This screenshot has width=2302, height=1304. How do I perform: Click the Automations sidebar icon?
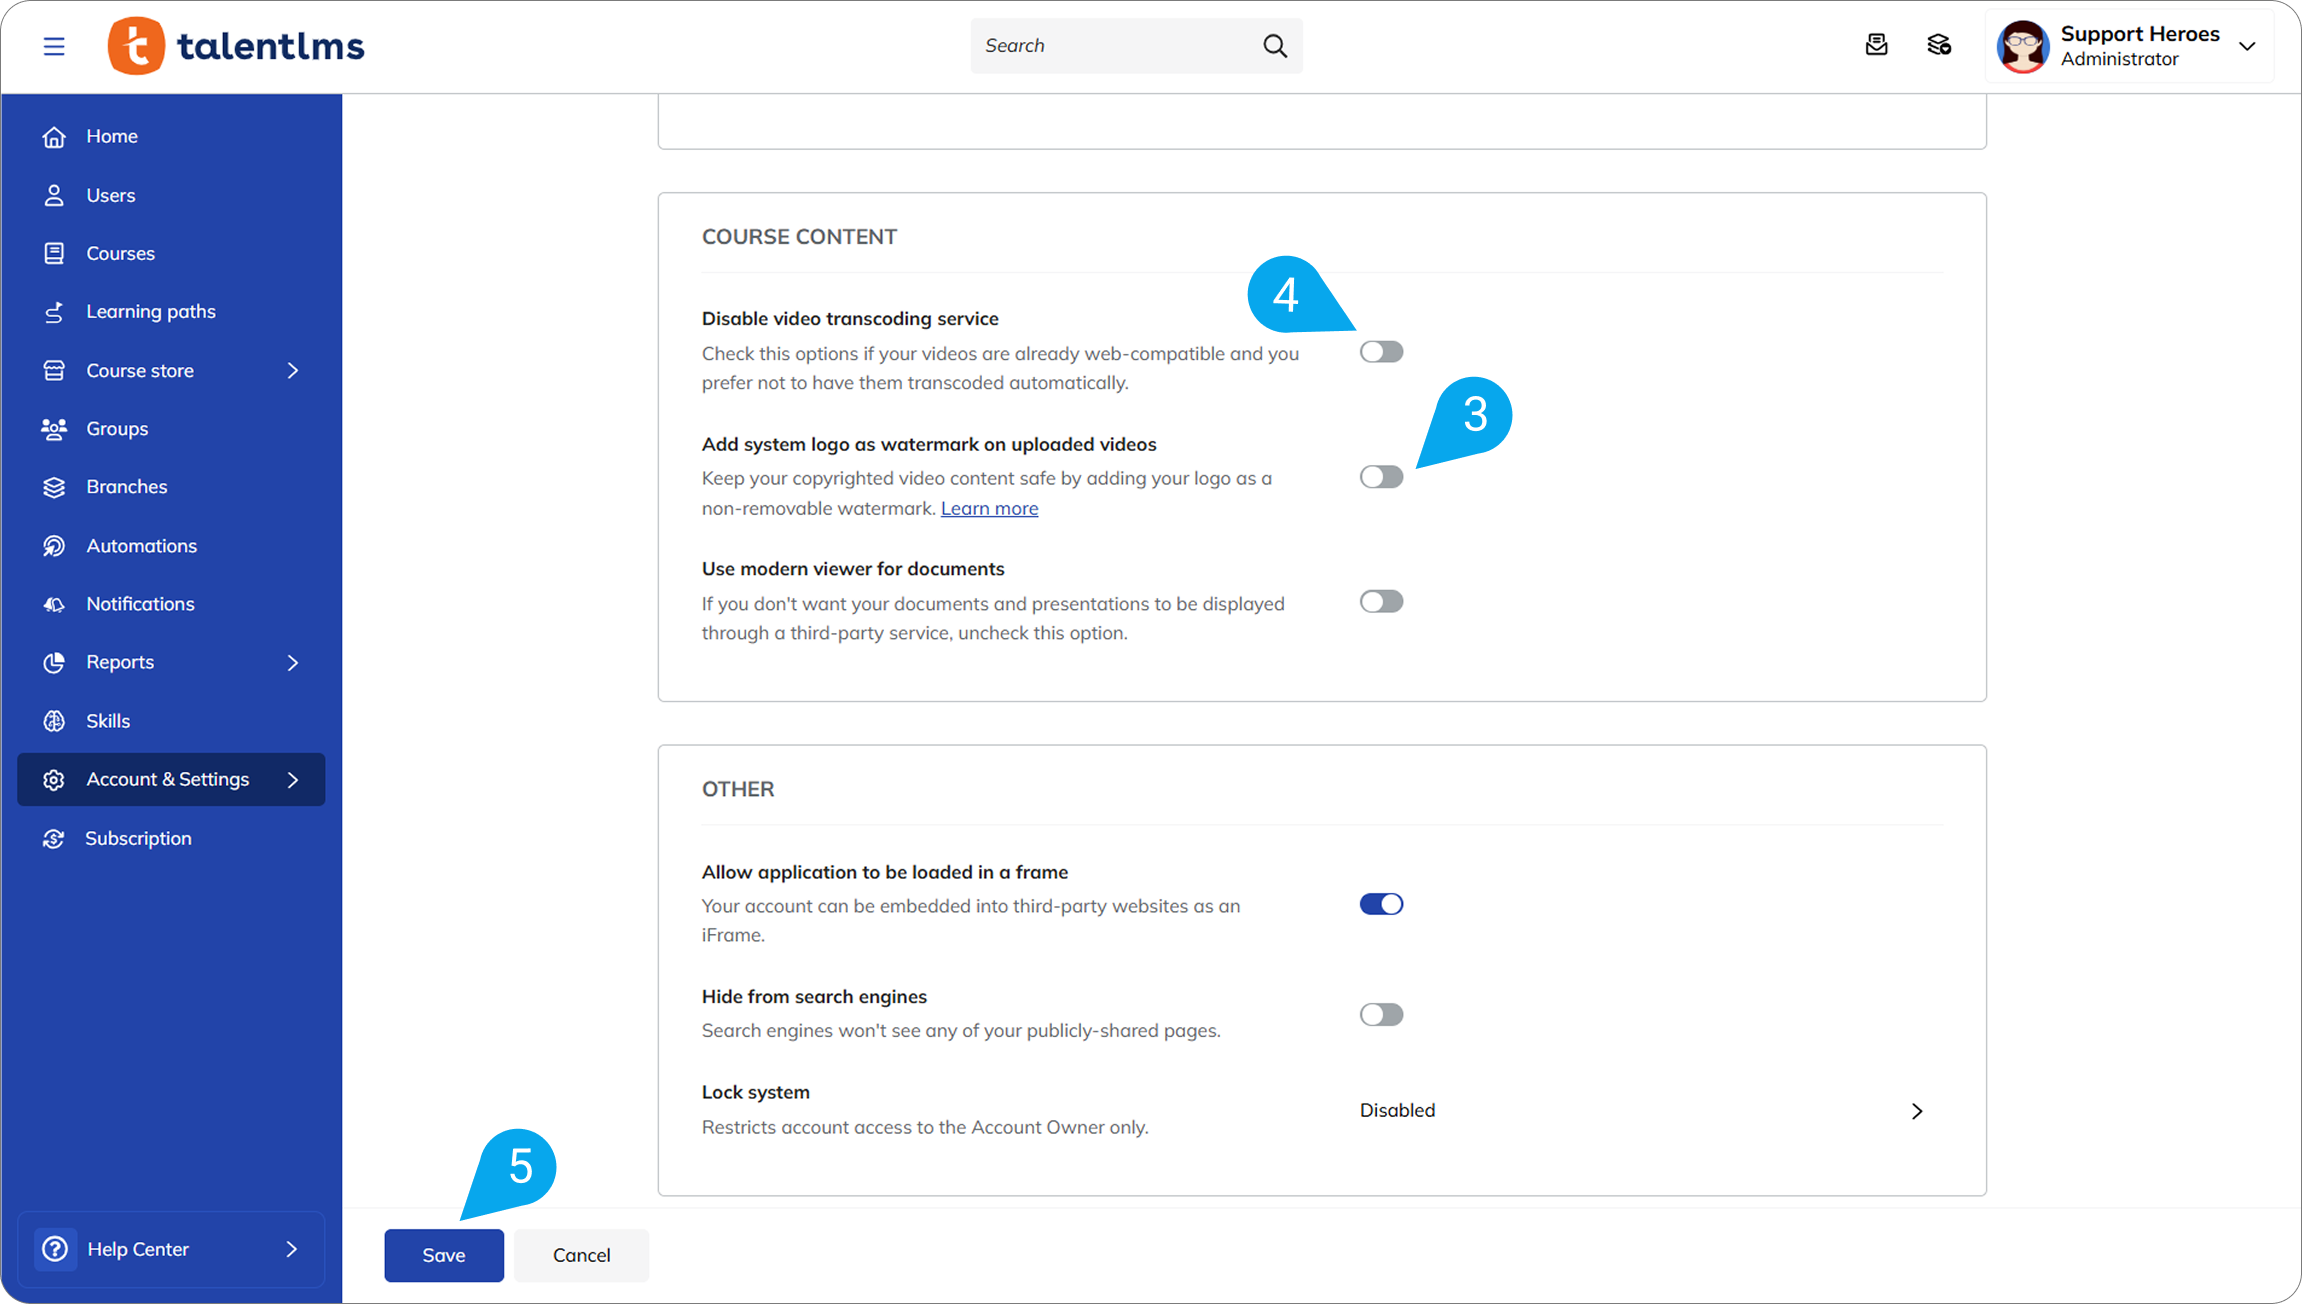(54, 546)
